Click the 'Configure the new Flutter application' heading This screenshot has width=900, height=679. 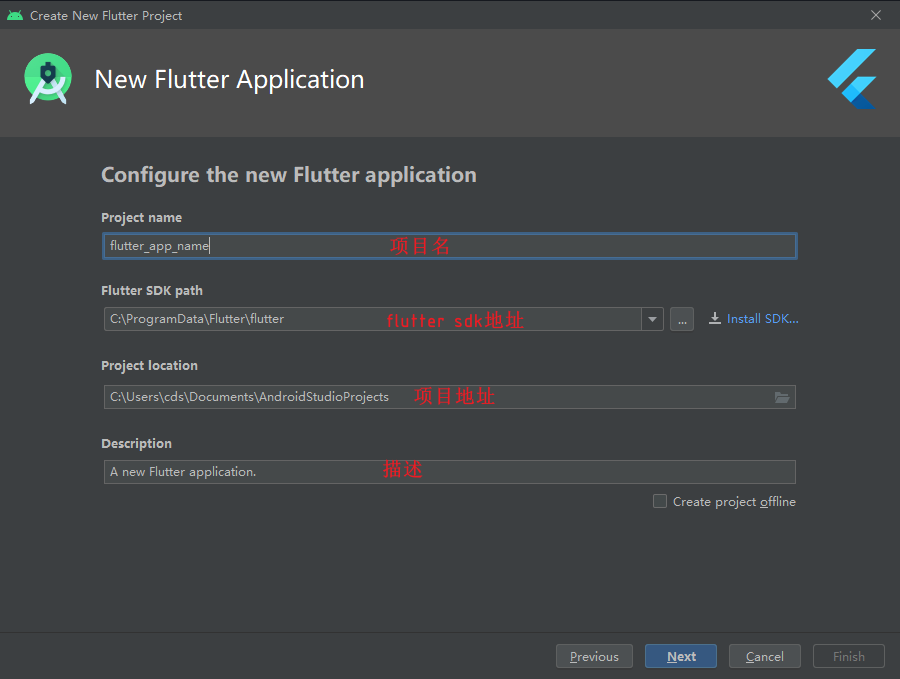(289, 174)
